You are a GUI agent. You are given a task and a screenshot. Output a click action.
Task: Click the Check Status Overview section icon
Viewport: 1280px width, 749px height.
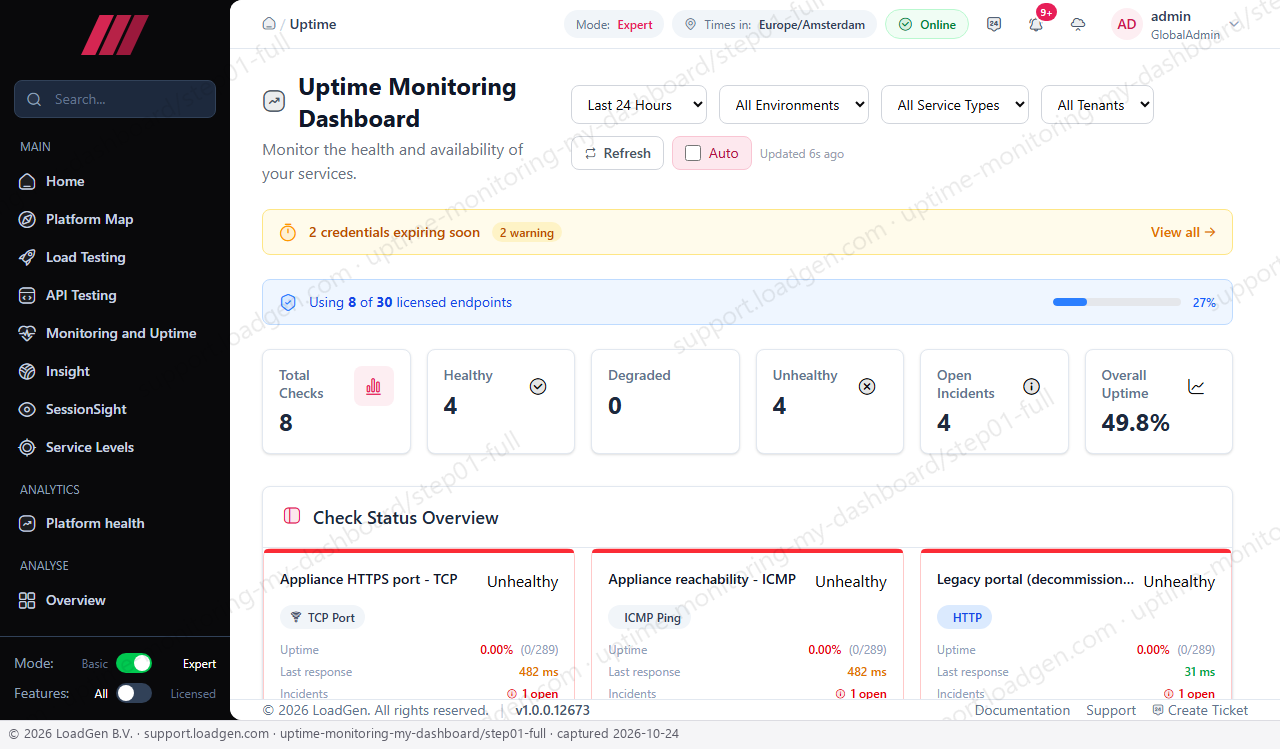click(x=292, y=516)
